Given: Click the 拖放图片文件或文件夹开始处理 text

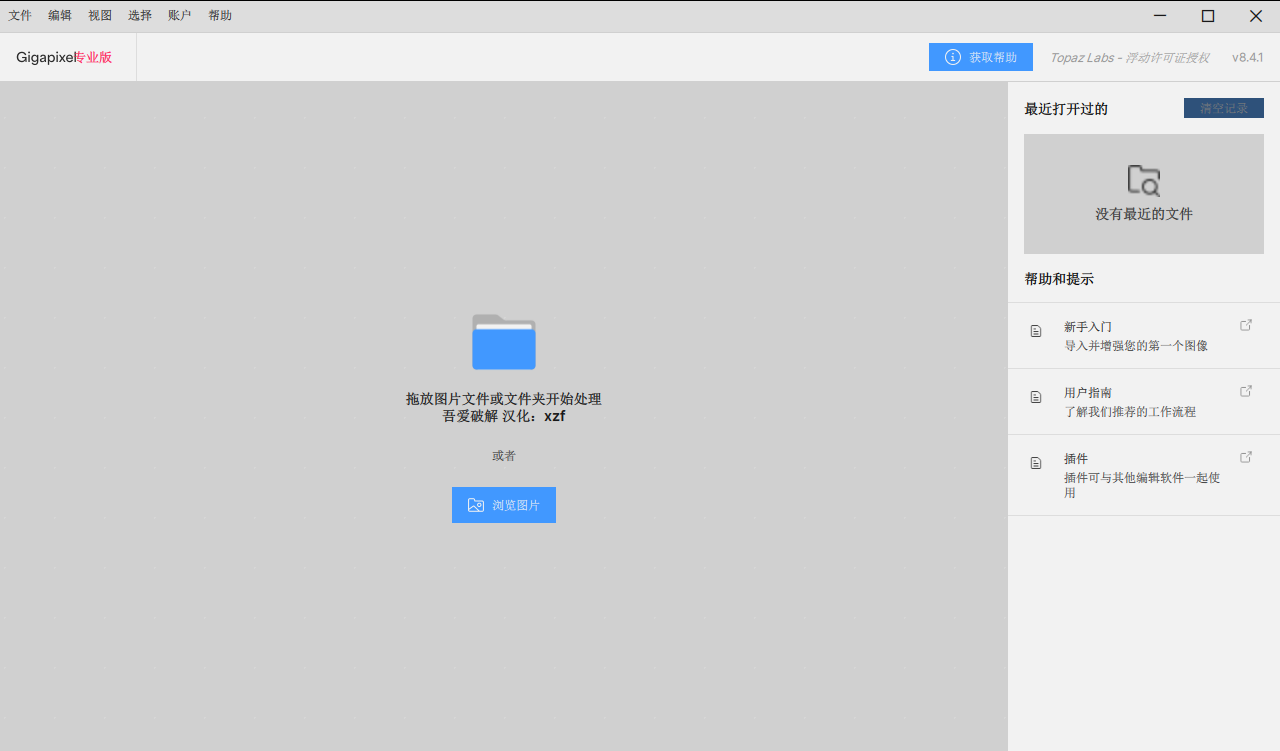Looking at the screenshot, I should (x=504, y=399).
